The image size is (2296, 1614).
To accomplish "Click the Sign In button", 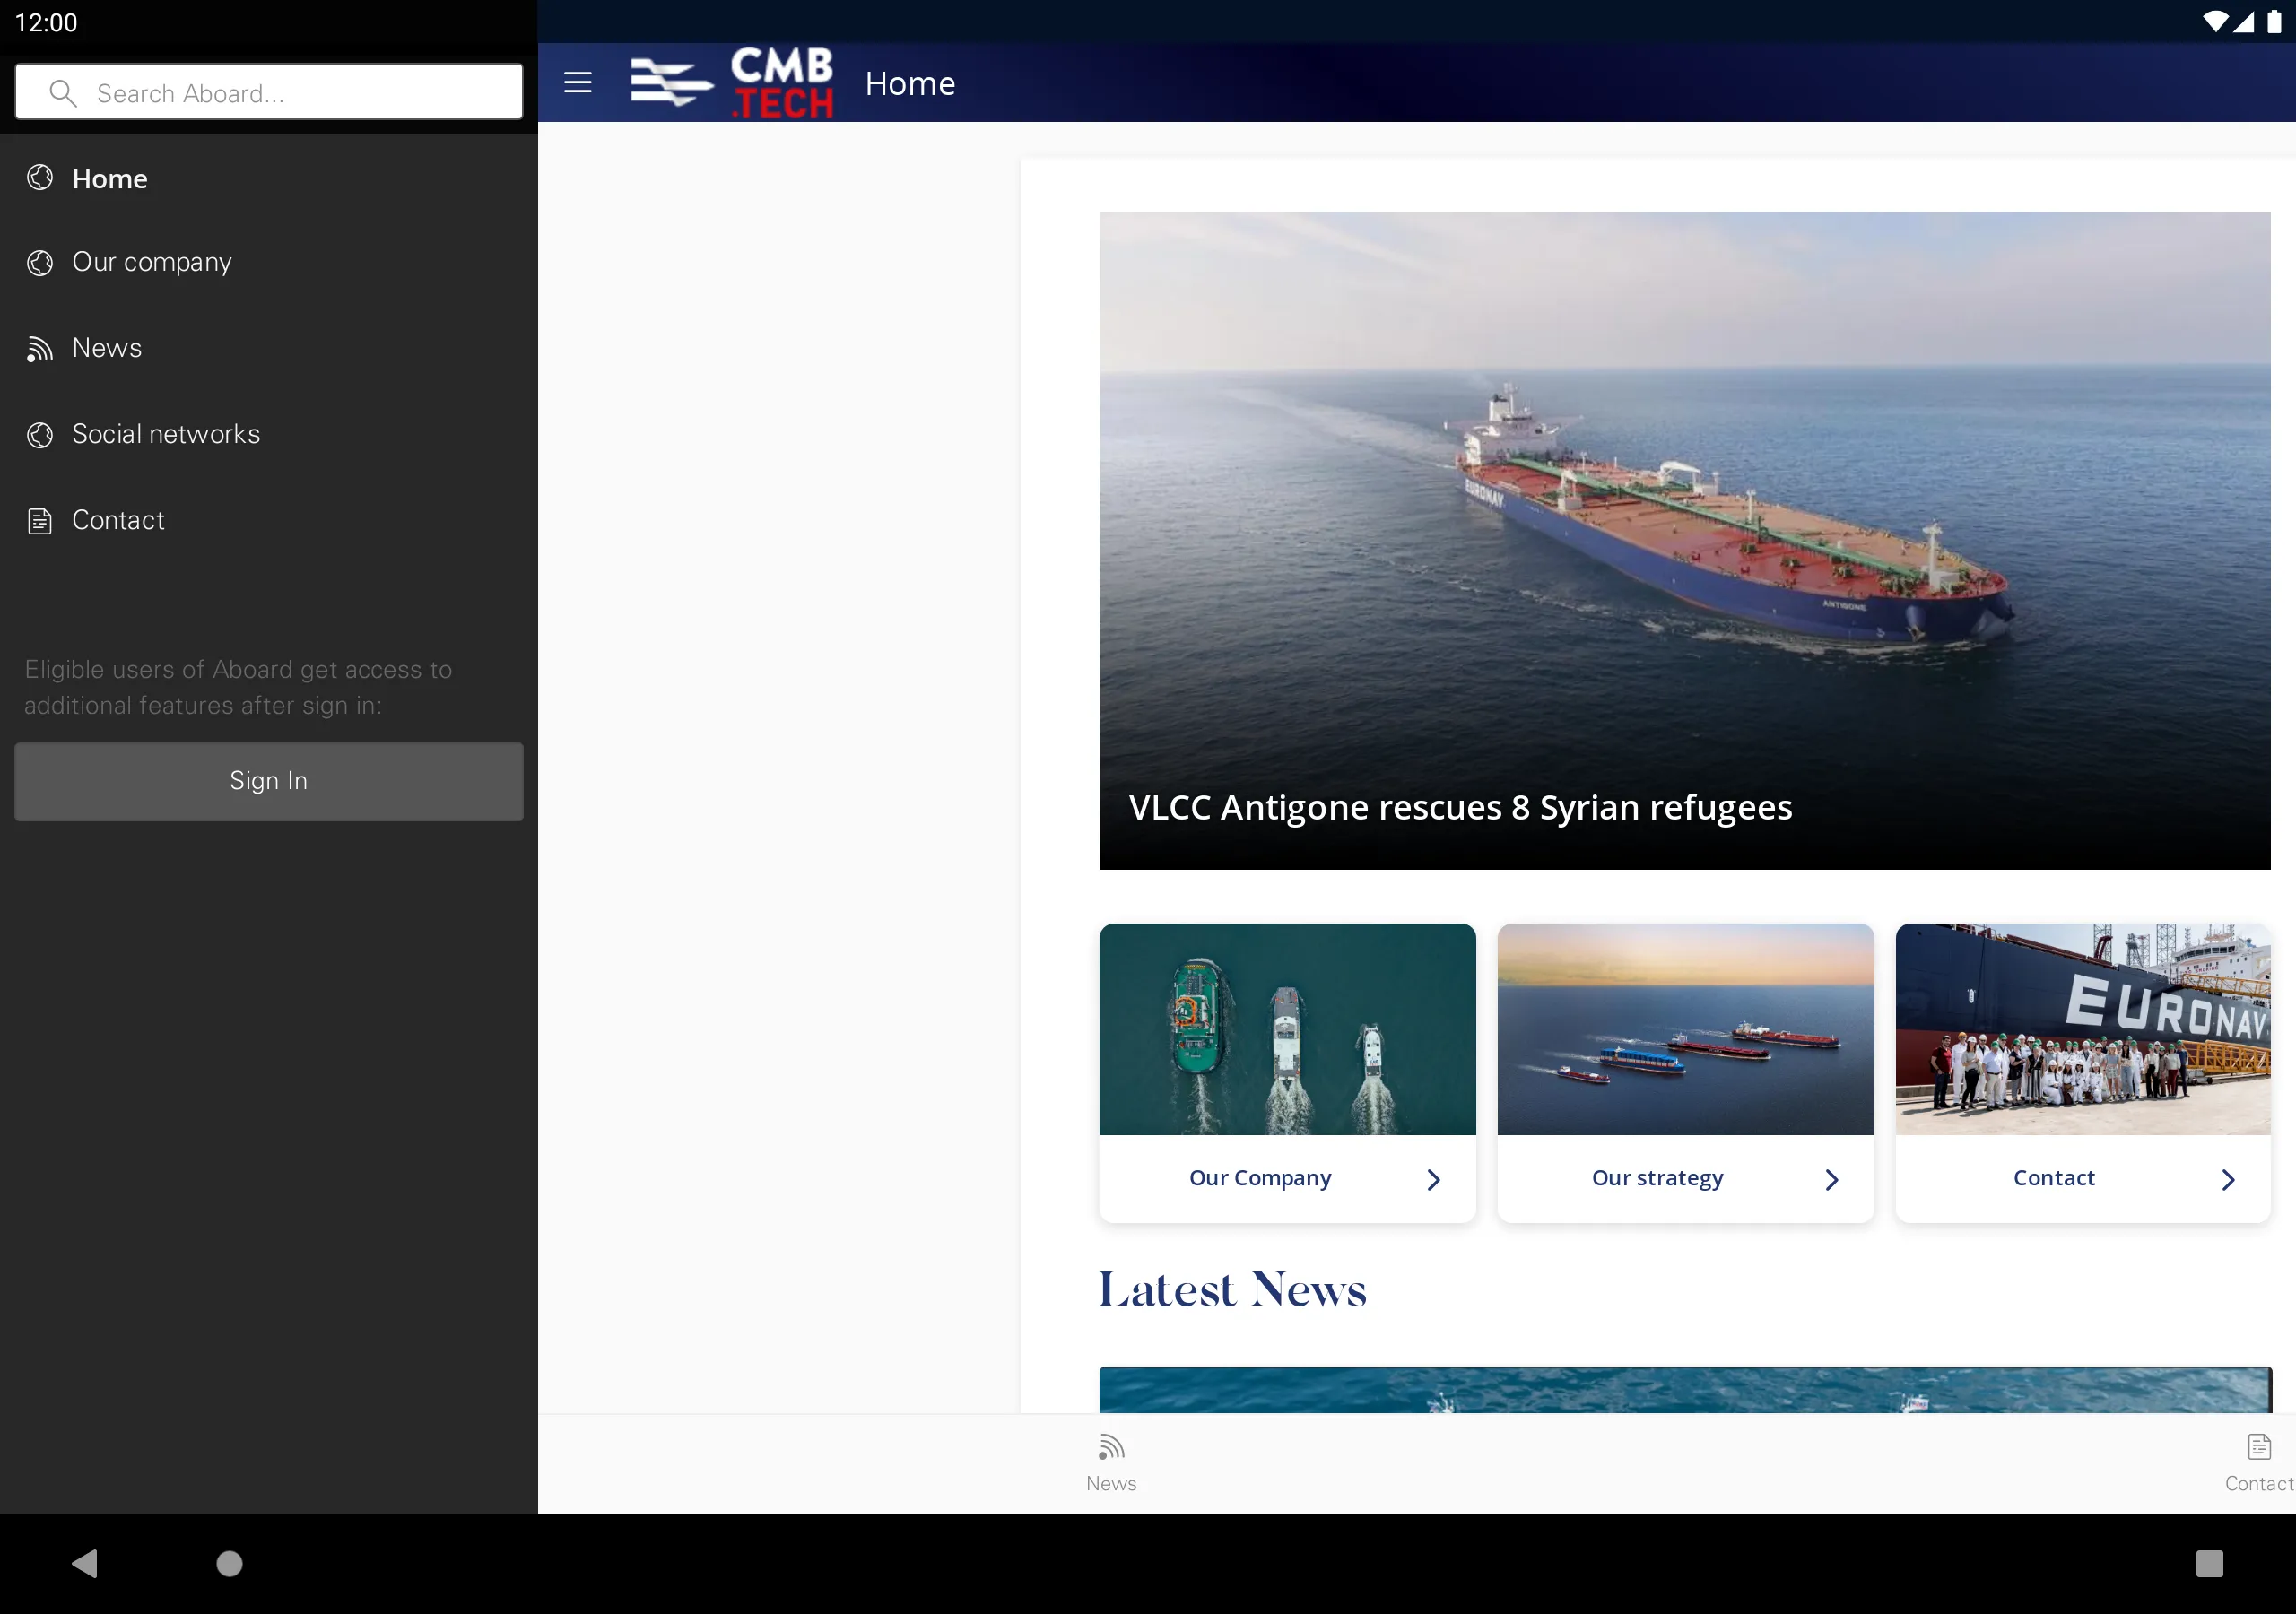I will click(269, 781).
